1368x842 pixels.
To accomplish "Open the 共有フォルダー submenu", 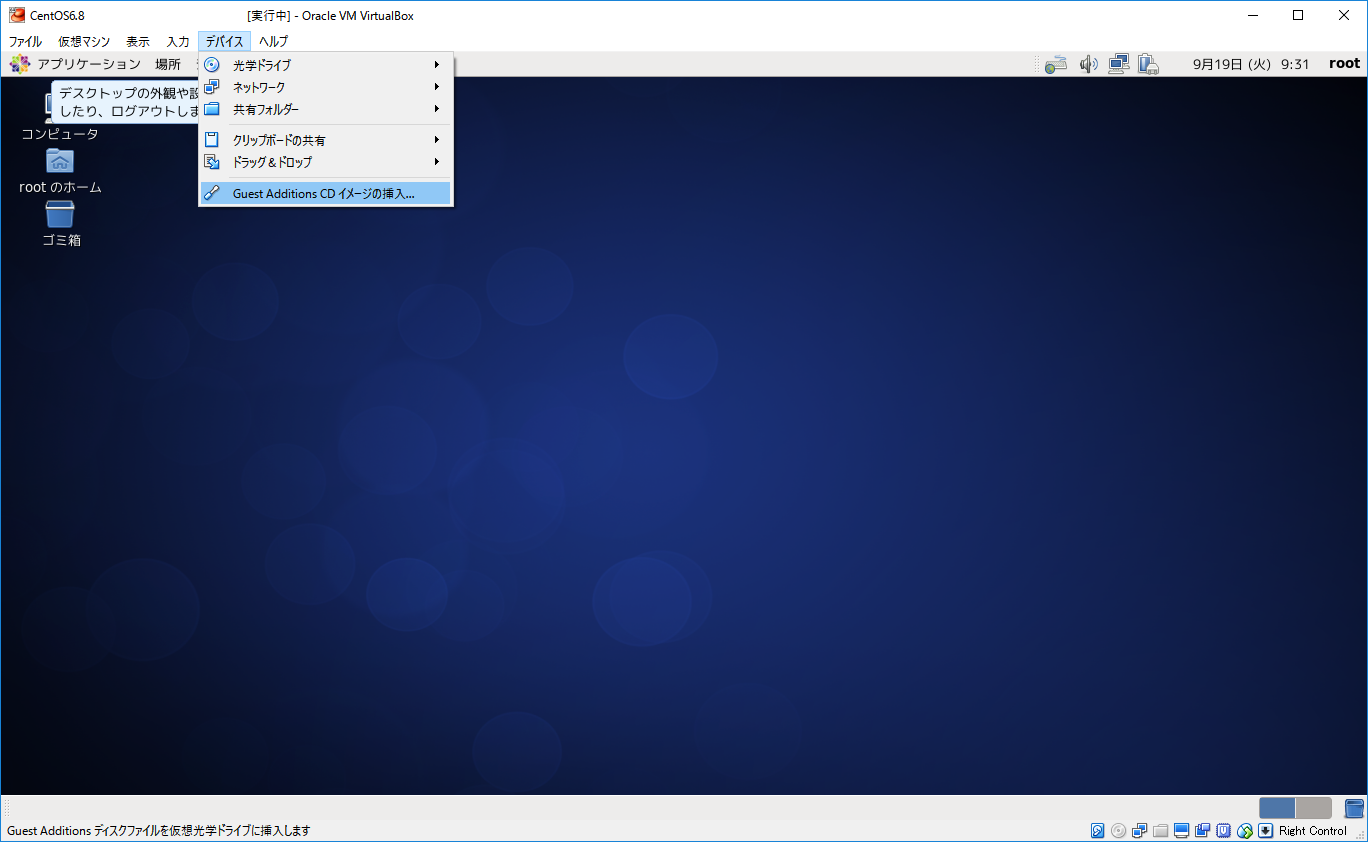I will (325, 109).
